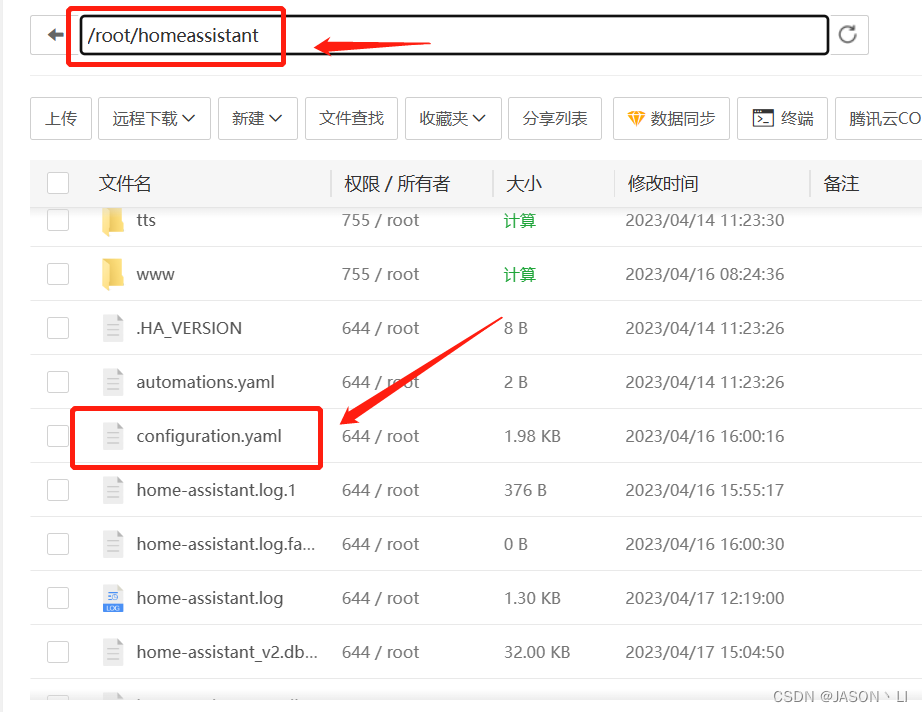Tick the home-assistant.log.fa... checkbox
Screen dimensions: 922x712
pyautogui.click(x=58, y=544)
